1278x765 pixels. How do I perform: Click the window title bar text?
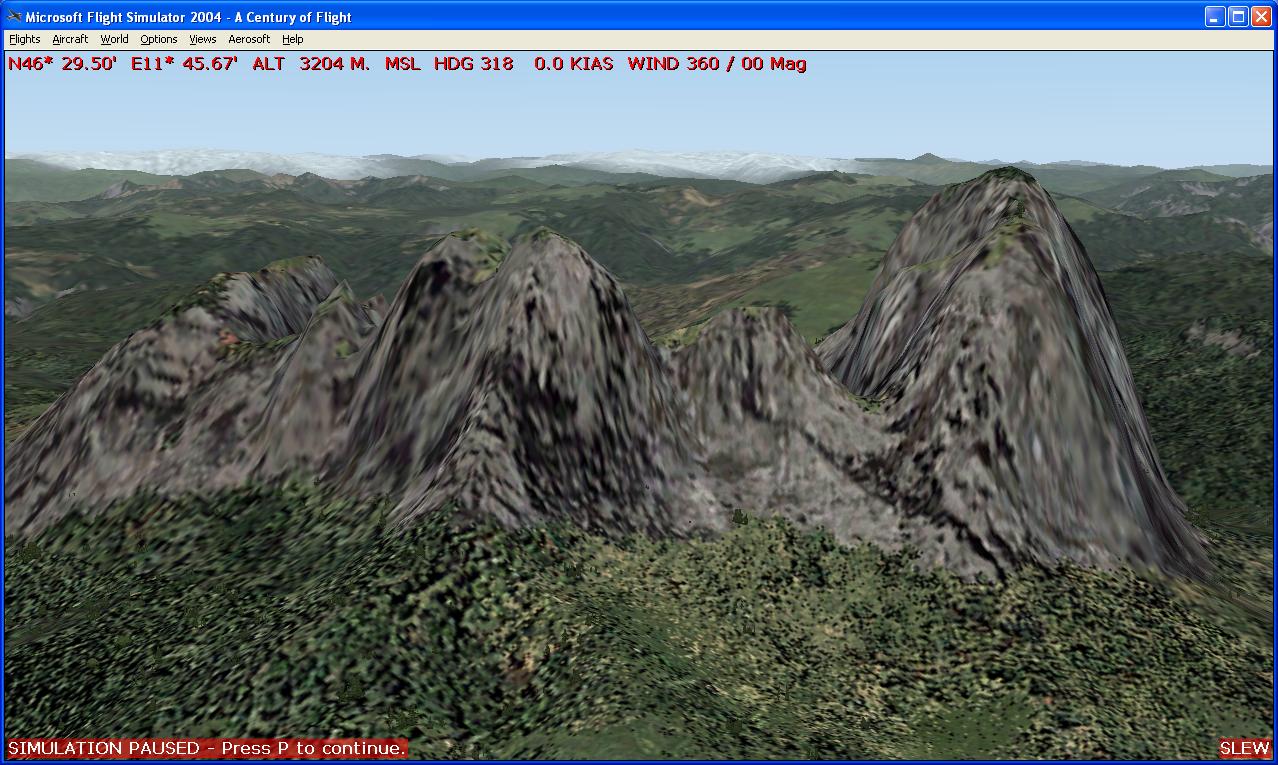click(189, 17)
